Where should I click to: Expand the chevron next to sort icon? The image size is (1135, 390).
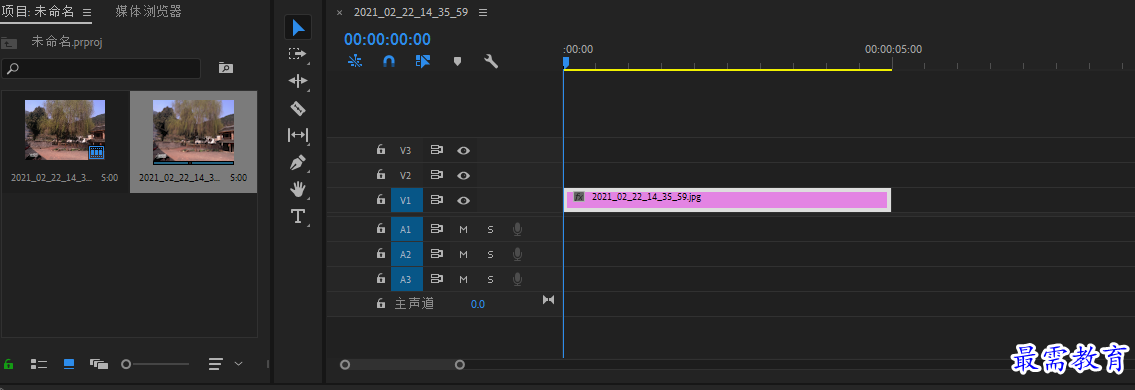pos(238,364)
